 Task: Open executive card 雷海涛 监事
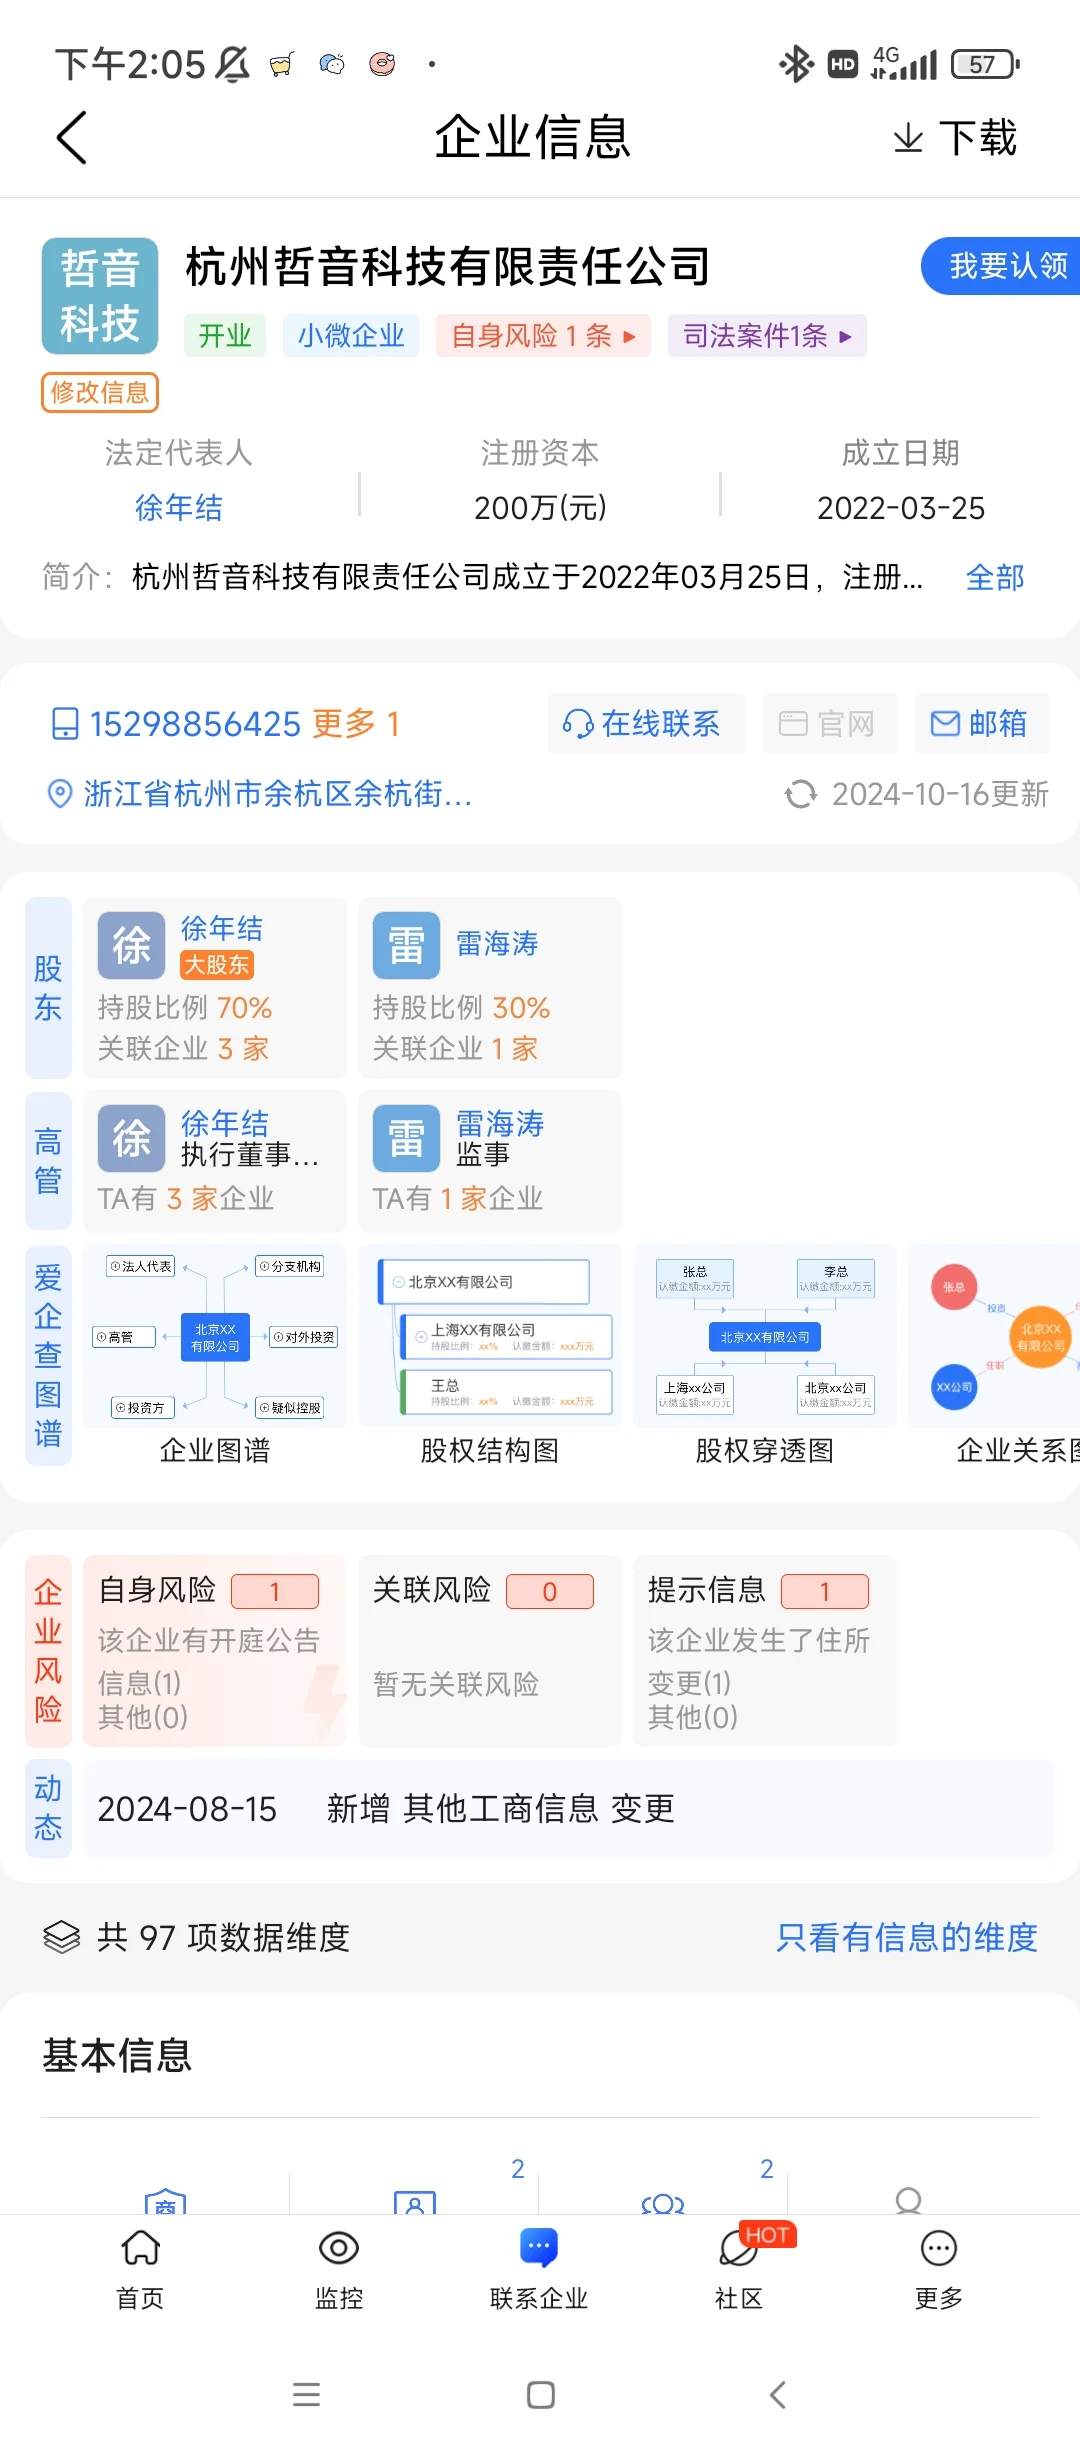[490, 1161]
